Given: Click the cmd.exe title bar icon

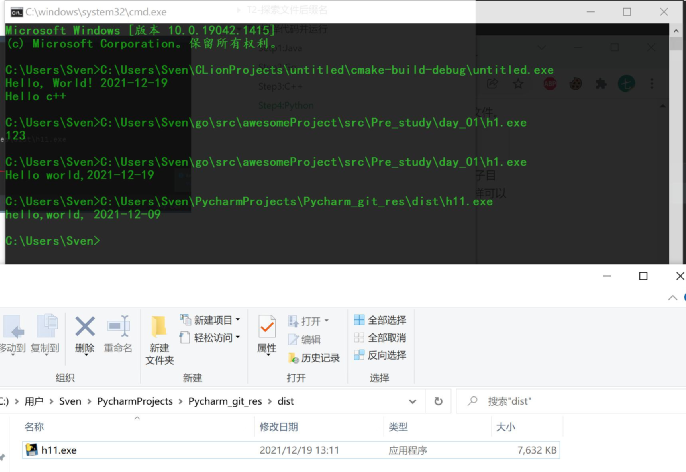Looking at the screenshot, I should [17, 12].
